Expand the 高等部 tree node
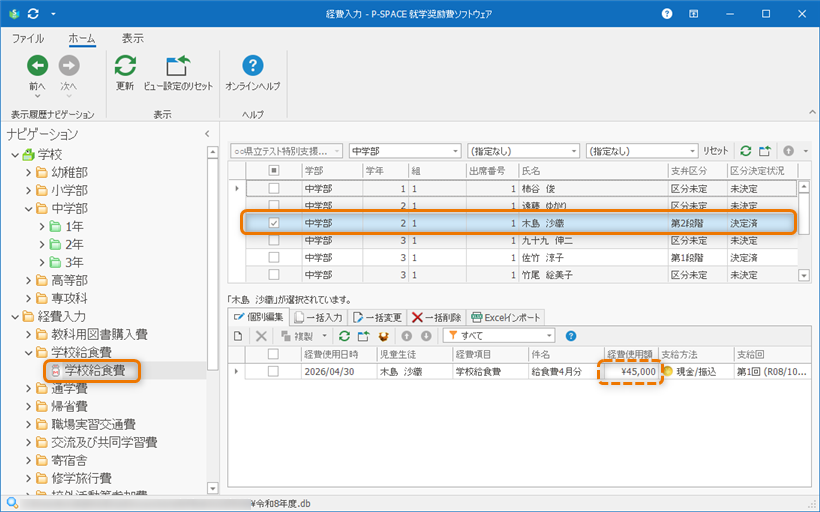Image resolution: width=820 pixels, height=512 pixels. (29, 280)
